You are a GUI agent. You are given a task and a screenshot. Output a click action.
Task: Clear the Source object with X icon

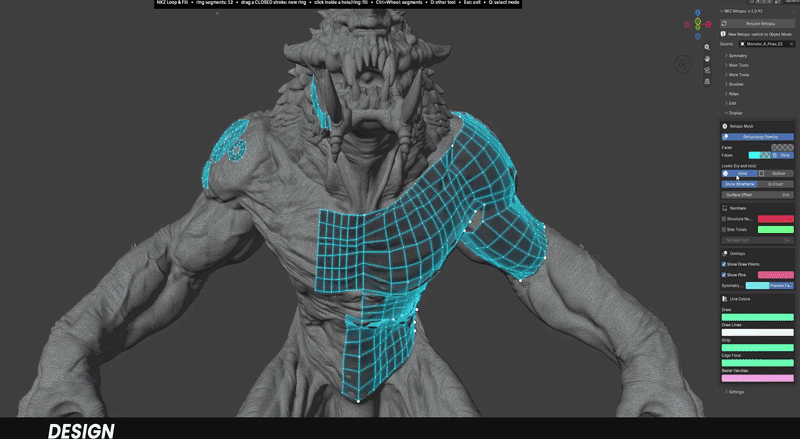791,44
